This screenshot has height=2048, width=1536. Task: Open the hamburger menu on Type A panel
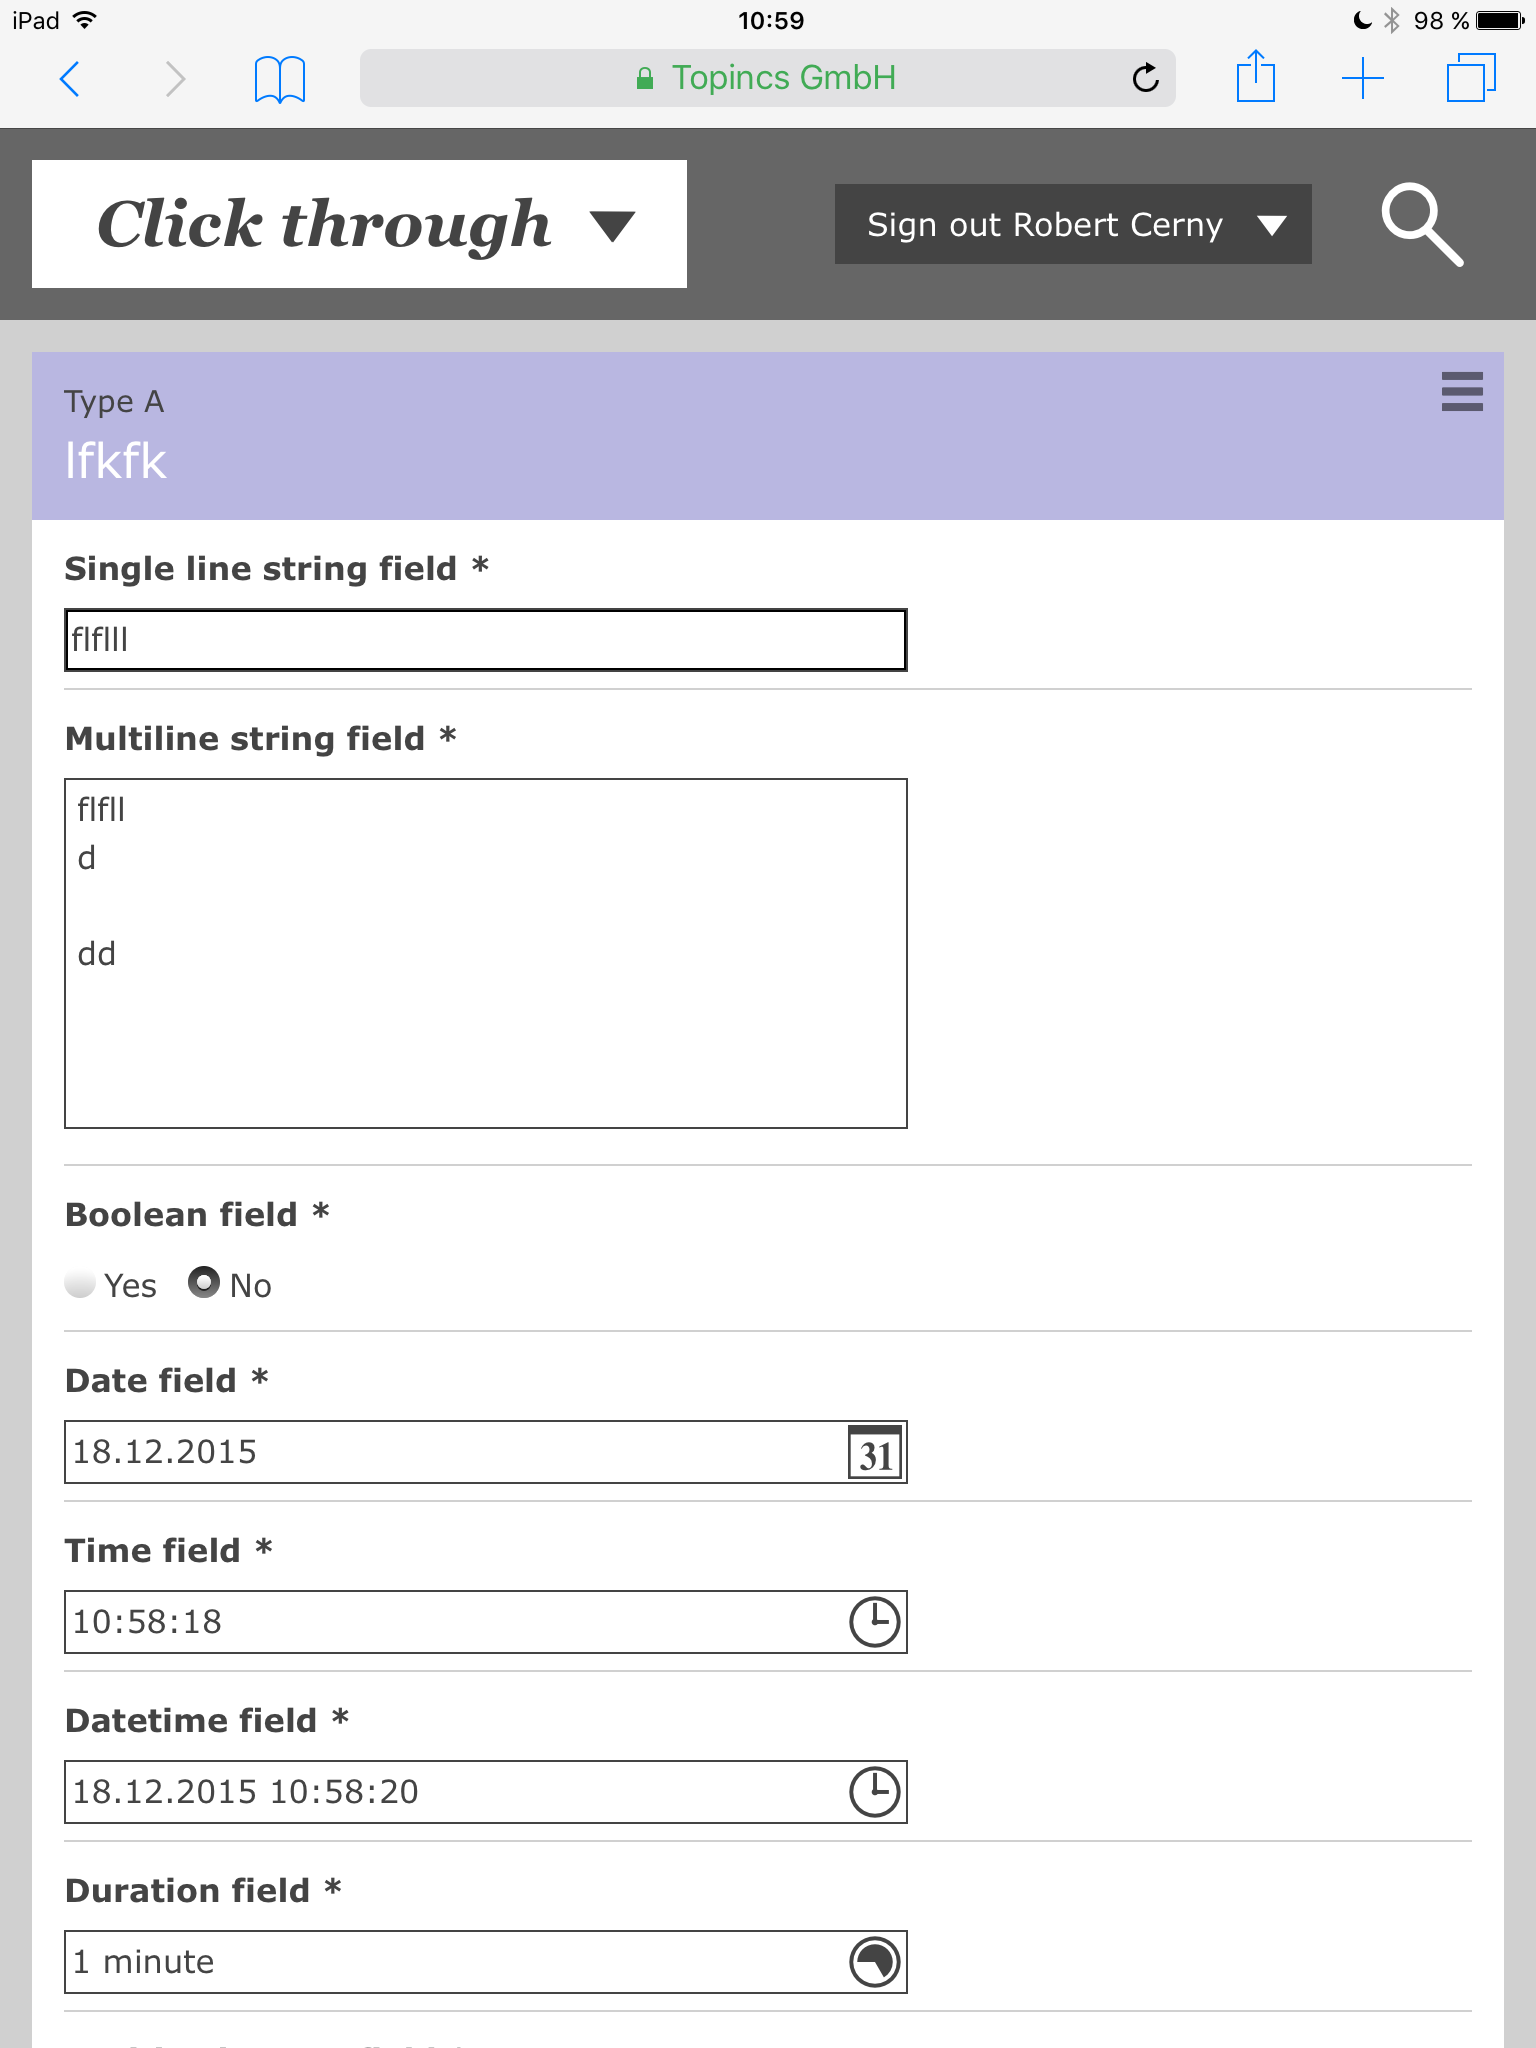pyautogui.click(x=1461, y=392)
